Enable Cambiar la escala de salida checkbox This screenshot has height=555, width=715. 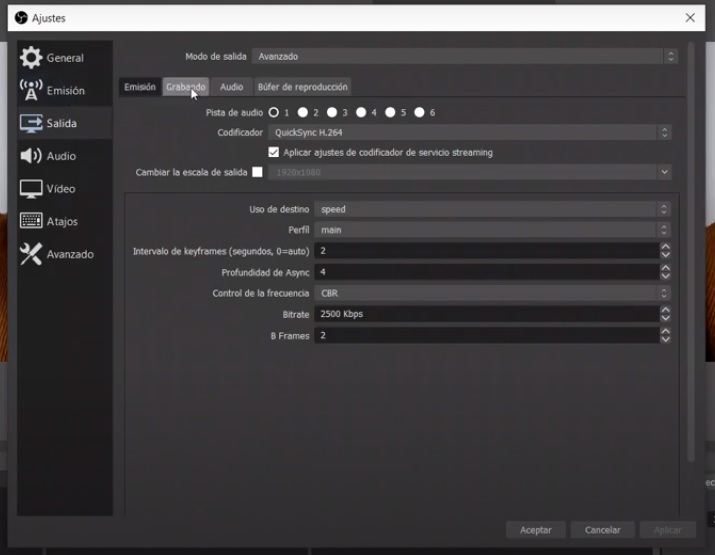click(257, 172)
